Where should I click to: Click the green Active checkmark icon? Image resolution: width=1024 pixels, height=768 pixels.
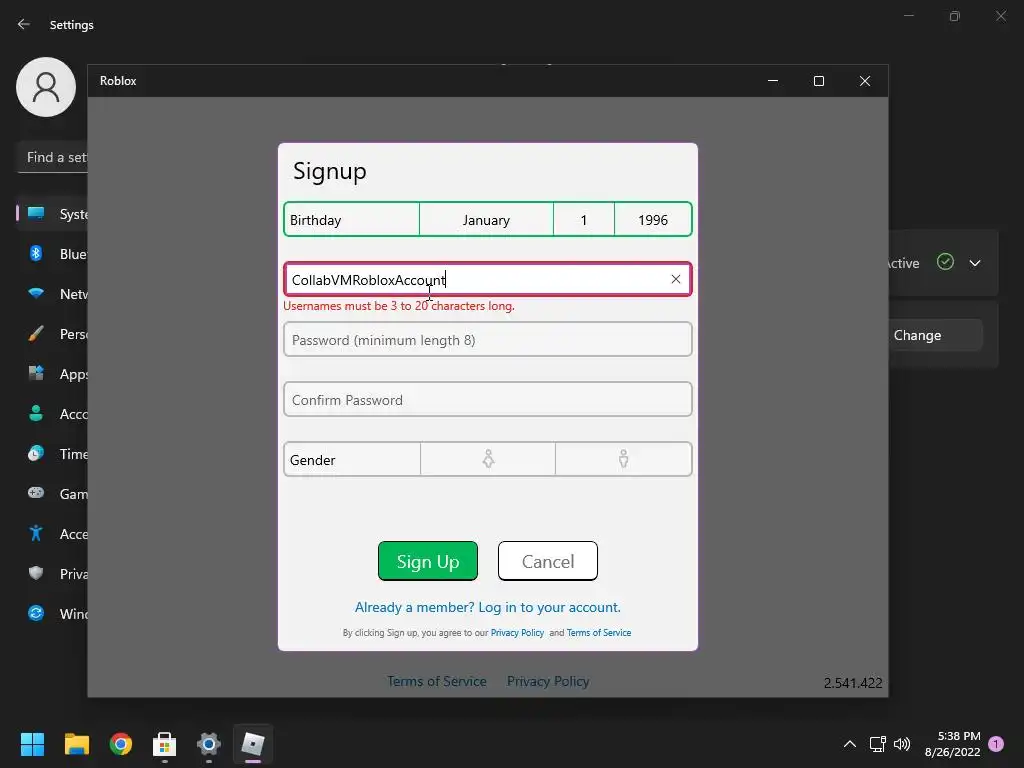[x=945, y=262]
